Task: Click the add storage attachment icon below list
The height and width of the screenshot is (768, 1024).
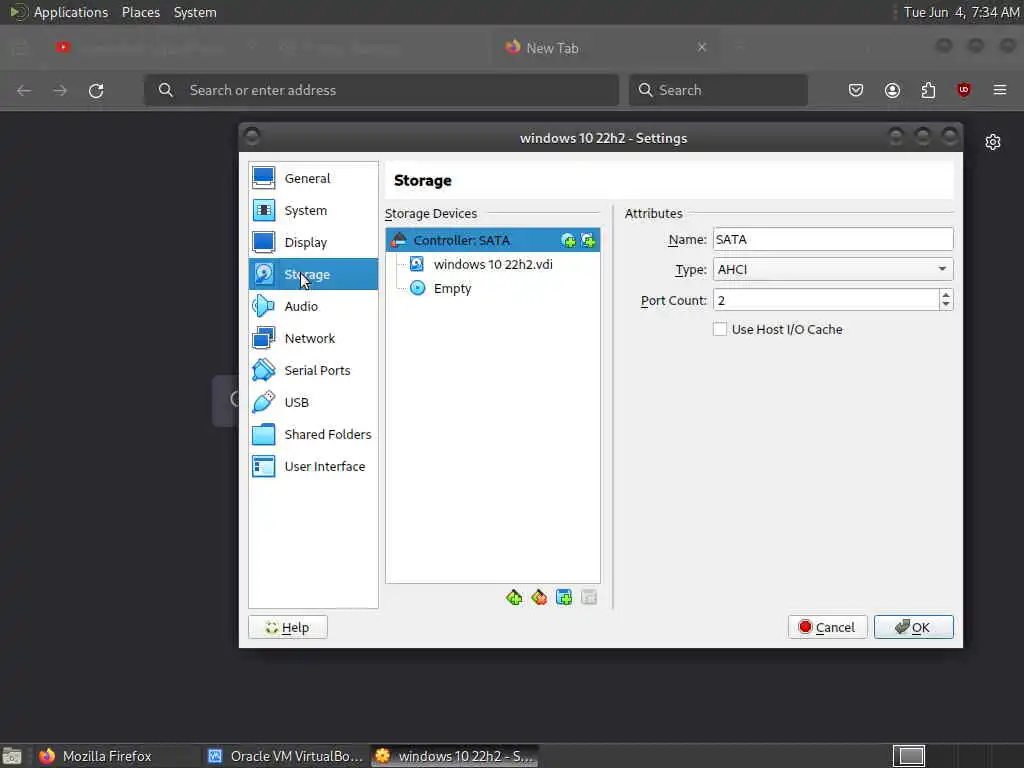Action: point(564,597)
